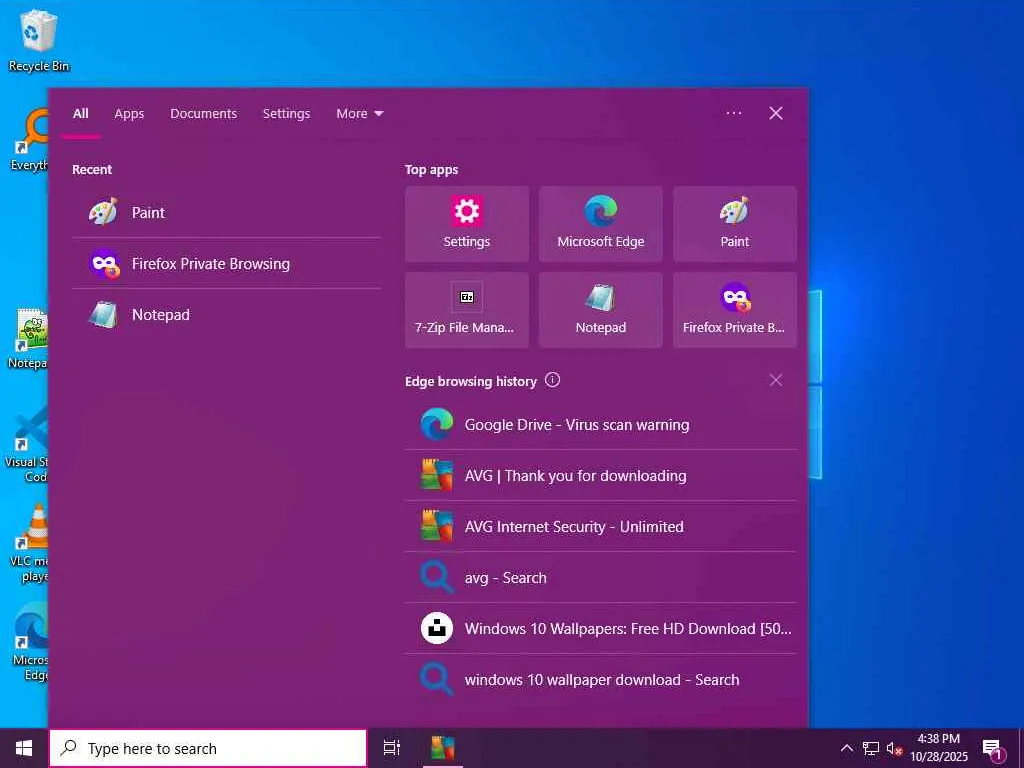Dismiss the Edge browsing history section

[x=776, y=380]
